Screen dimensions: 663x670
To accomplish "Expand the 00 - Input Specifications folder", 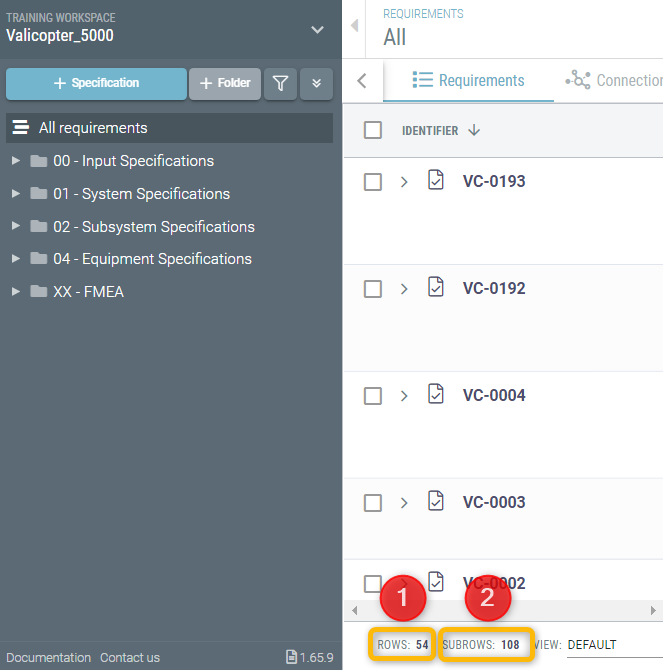I will [16, 161].
